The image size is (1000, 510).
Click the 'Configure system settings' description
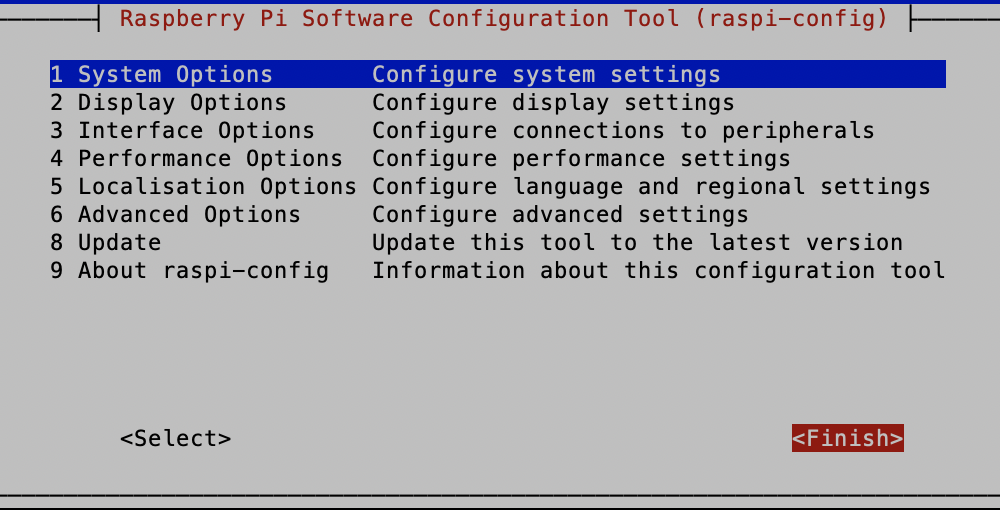546,75
